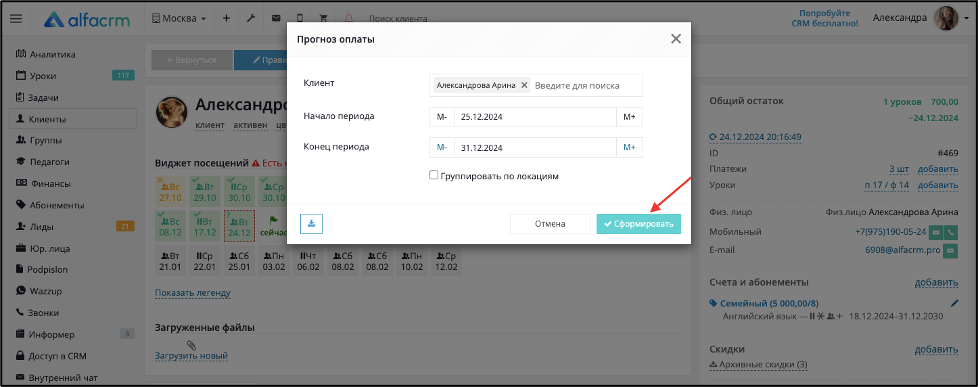Viewport: 979px width, 387px height.
Task: Click the Отмена button
Action: click(x=550, y=224)
